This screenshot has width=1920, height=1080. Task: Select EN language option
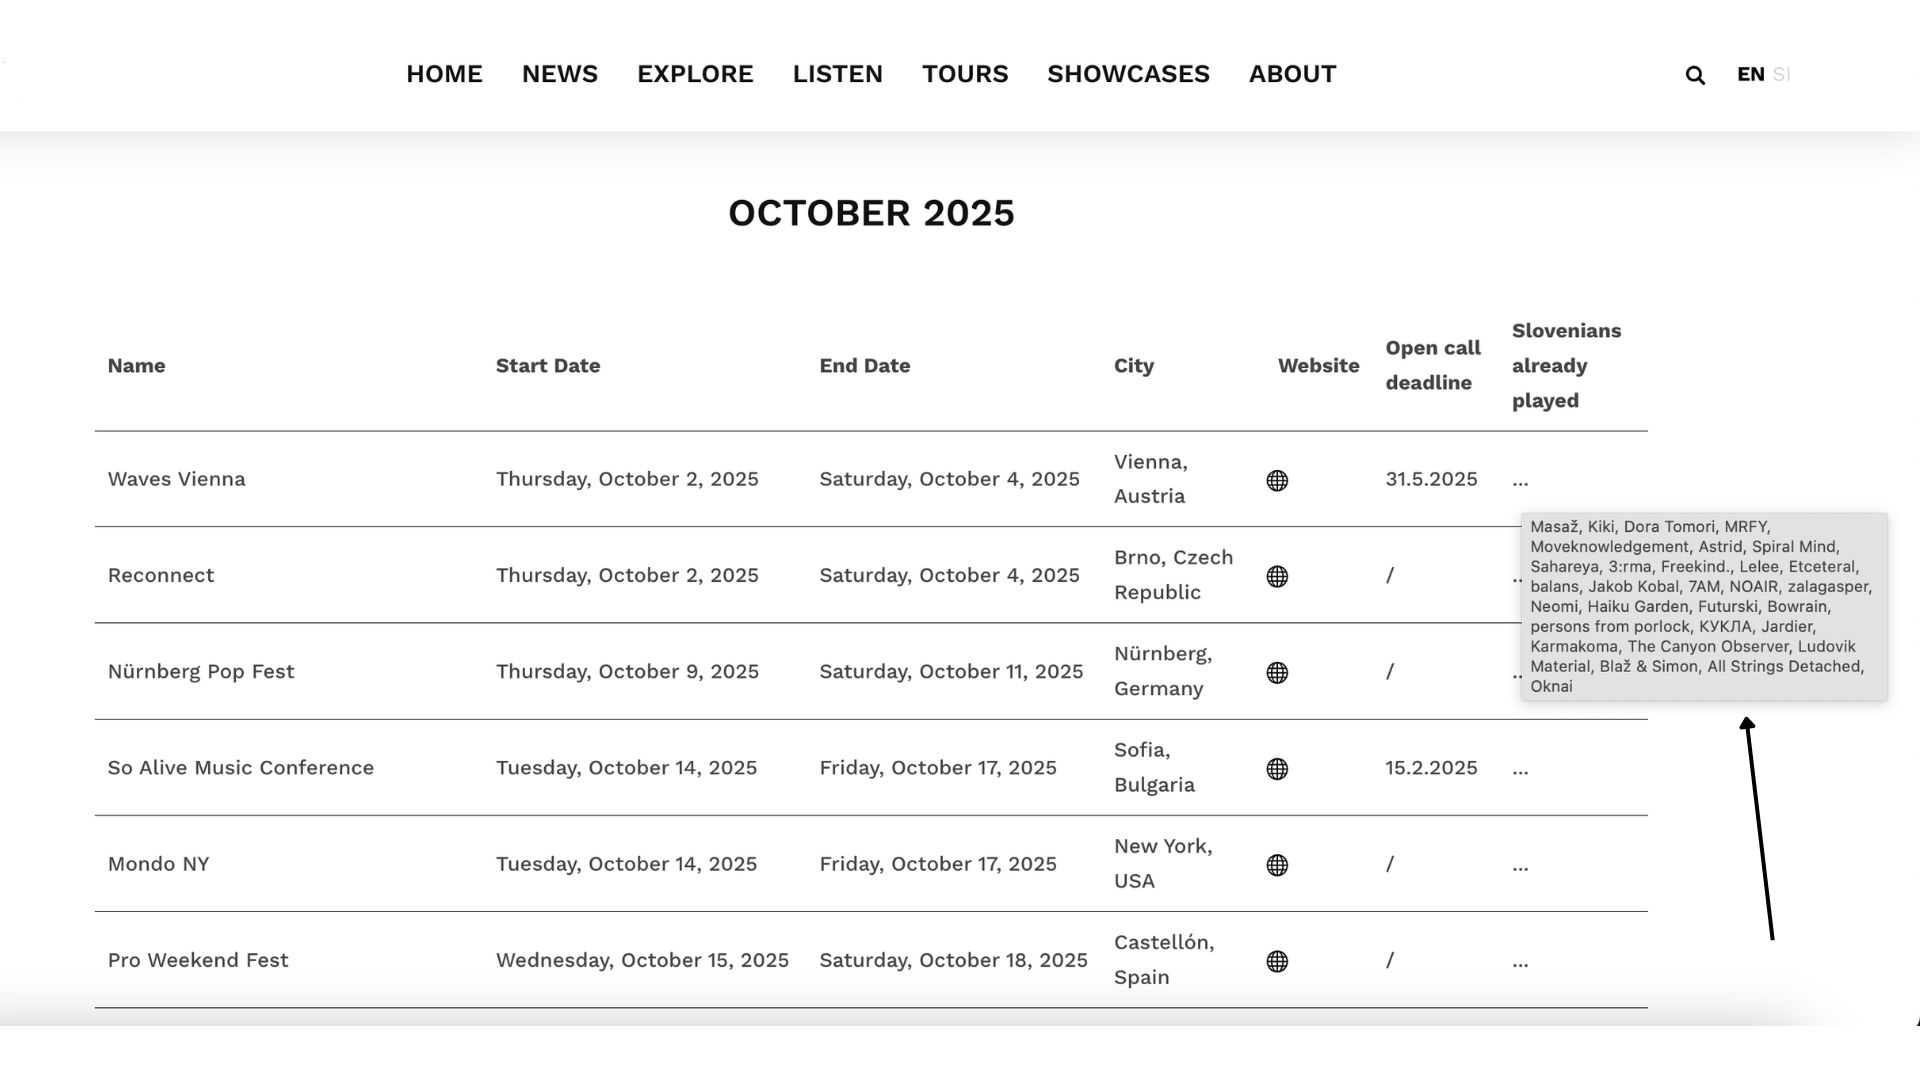(x=1750, y=74)
